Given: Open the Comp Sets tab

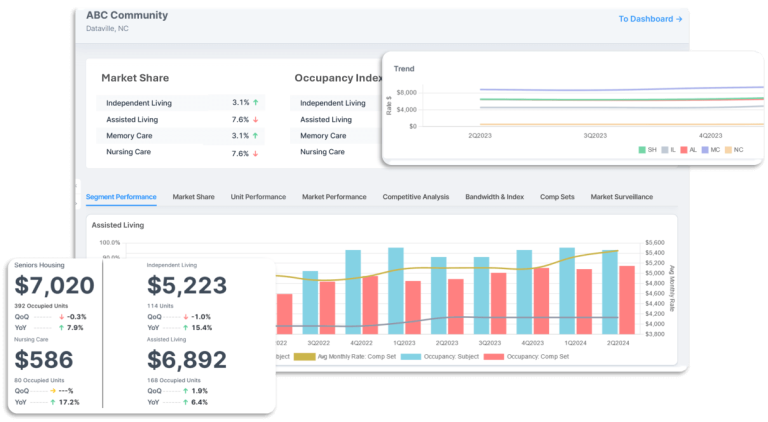Looking at the screenshot, I should 557,197.
